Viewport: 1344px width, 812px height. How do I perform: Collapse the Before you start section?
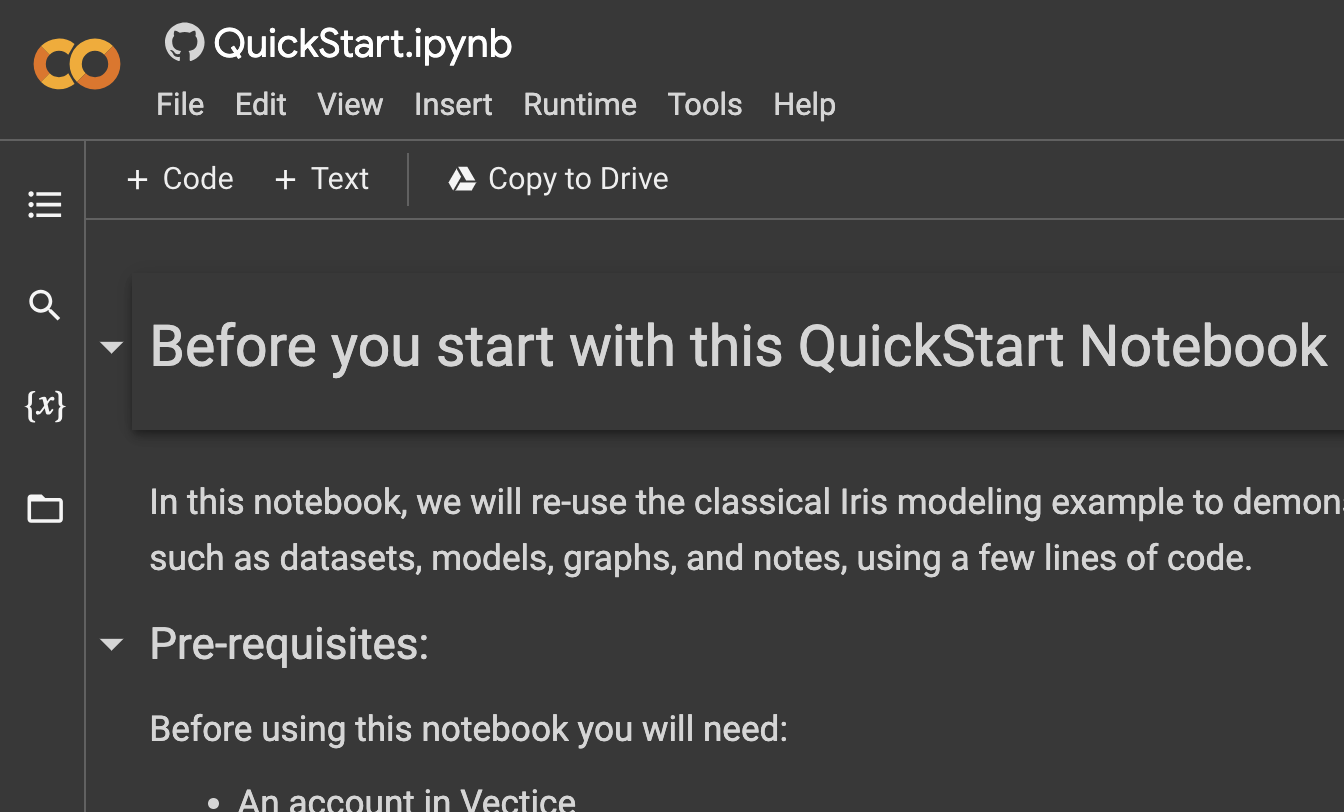[112, 347]
